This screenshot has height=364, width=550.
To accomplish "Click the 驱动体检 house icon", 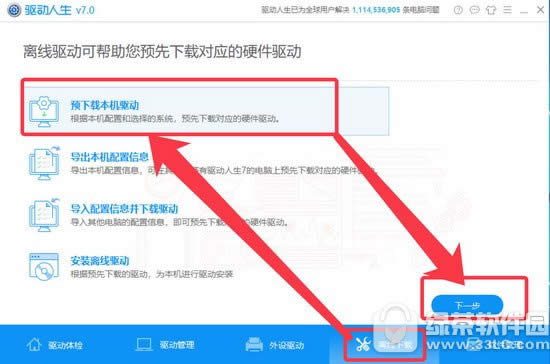I will pos(34,345).
